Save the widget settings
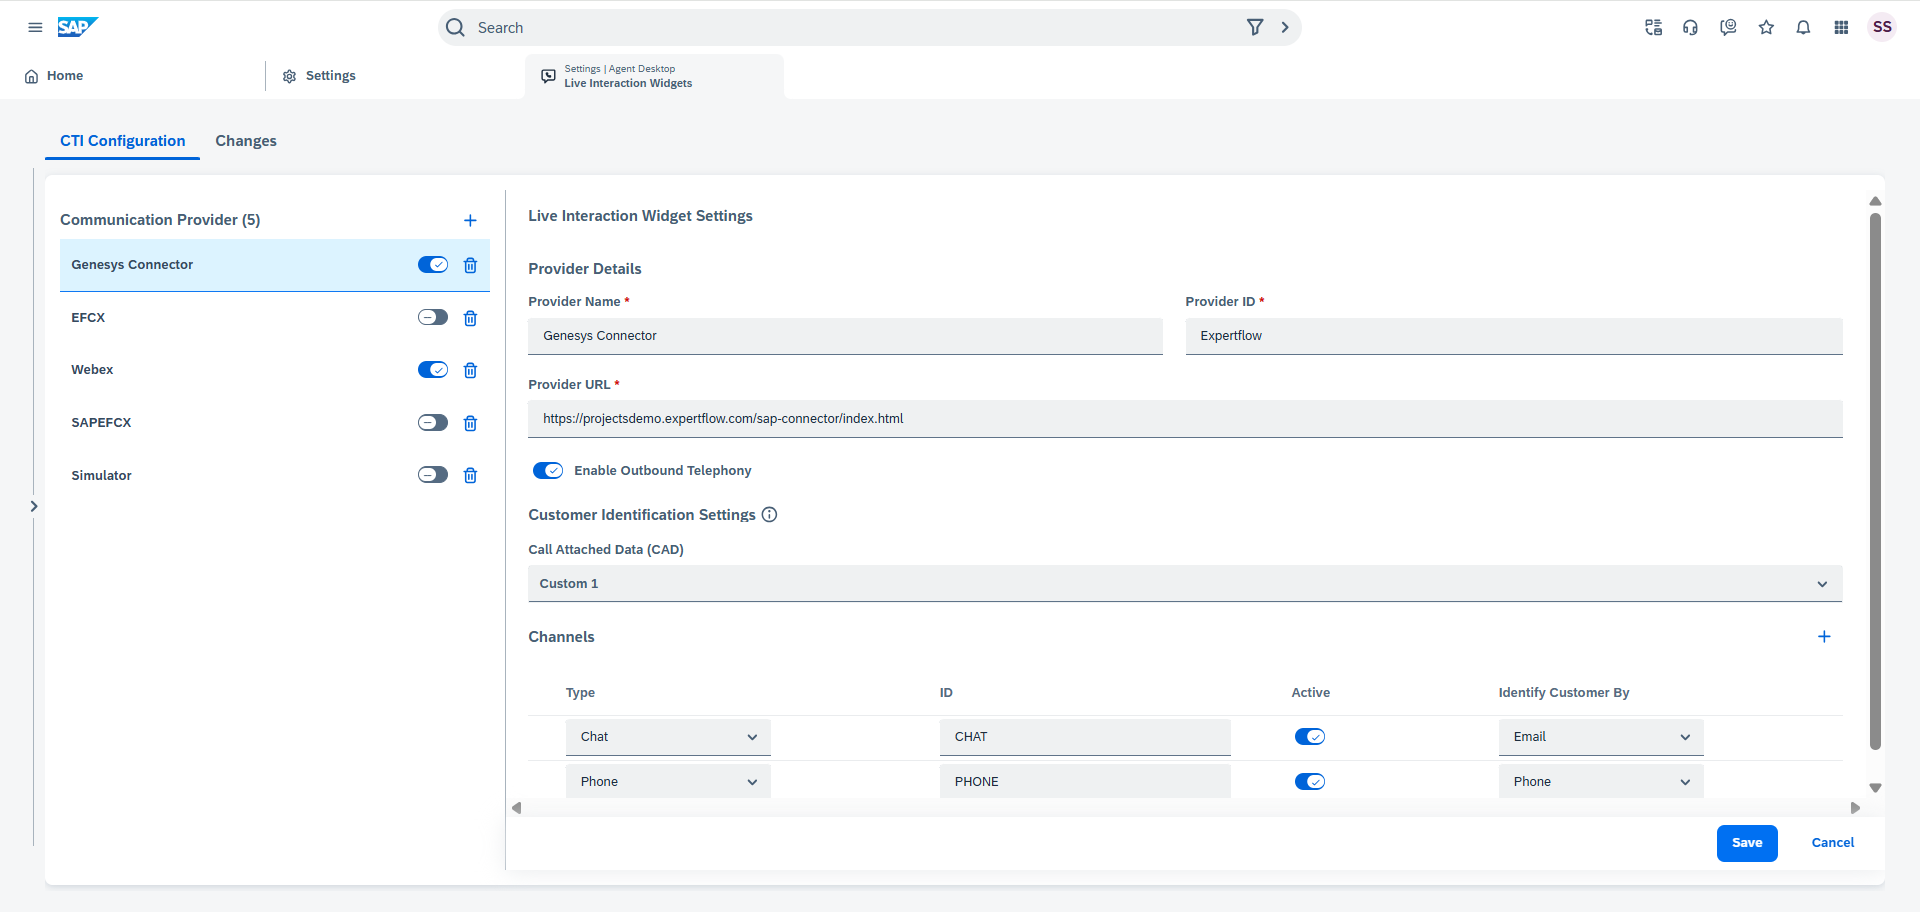The width and height of the screenshot is (1920, 912). [x=1746, y=843]
